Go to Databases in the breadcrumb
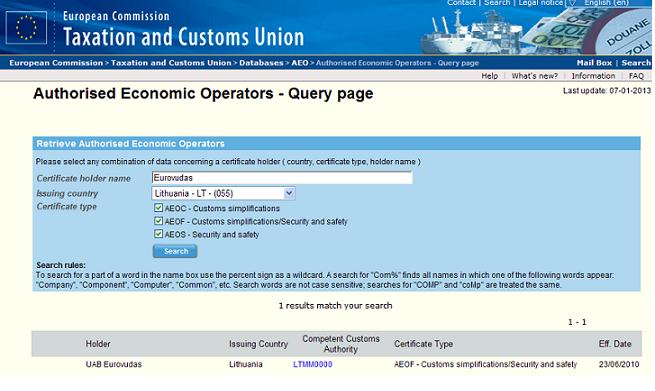The image size is (655, 391). [261, 63]
